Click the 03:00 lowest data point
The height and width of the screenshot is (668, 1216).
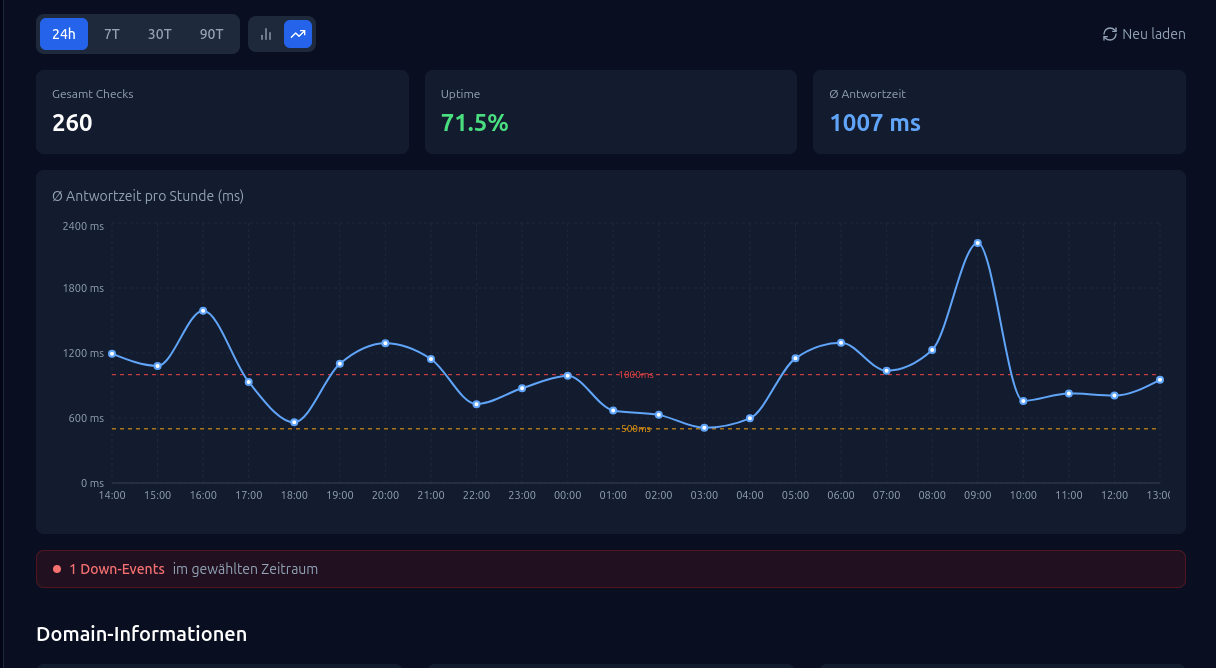(704, 428)
